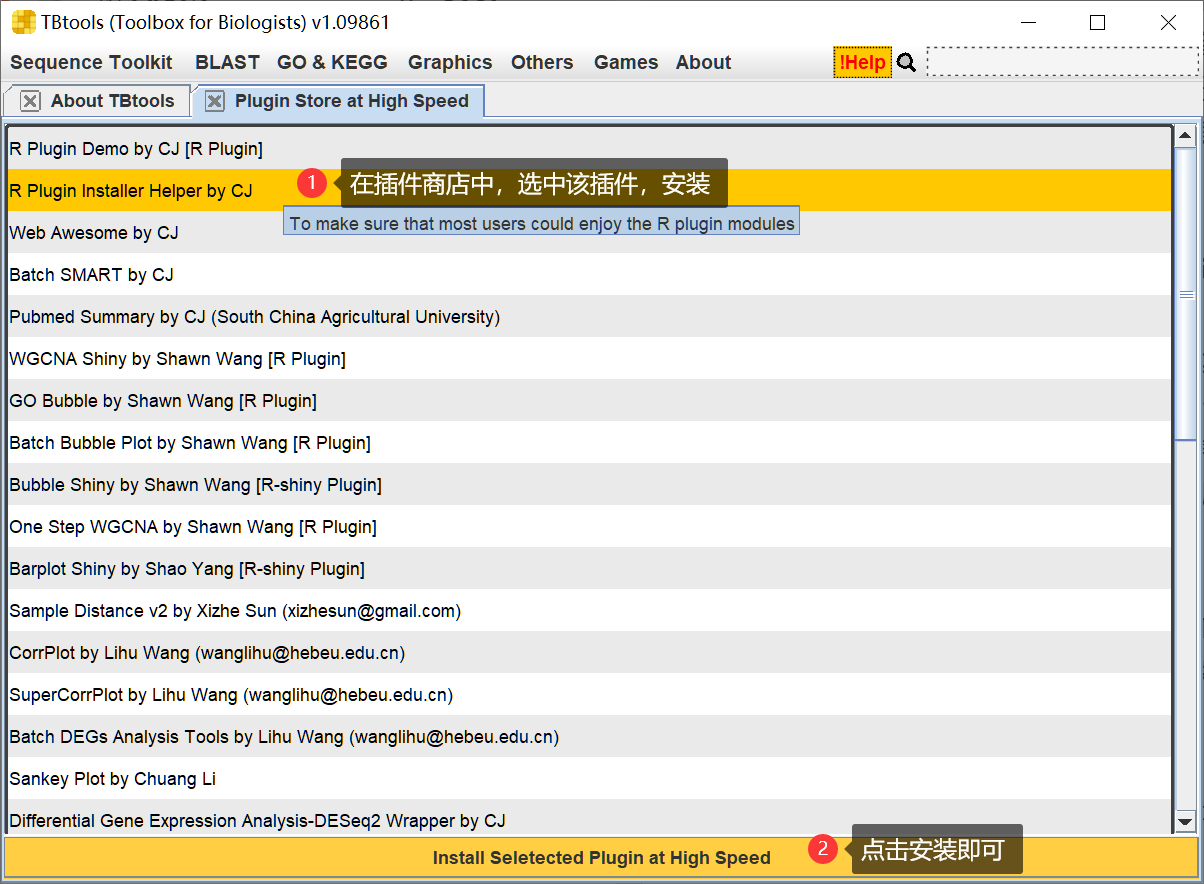Maximize the TBtools window
Screen dimensions: 1204x884
click(x=1098, y=22)
